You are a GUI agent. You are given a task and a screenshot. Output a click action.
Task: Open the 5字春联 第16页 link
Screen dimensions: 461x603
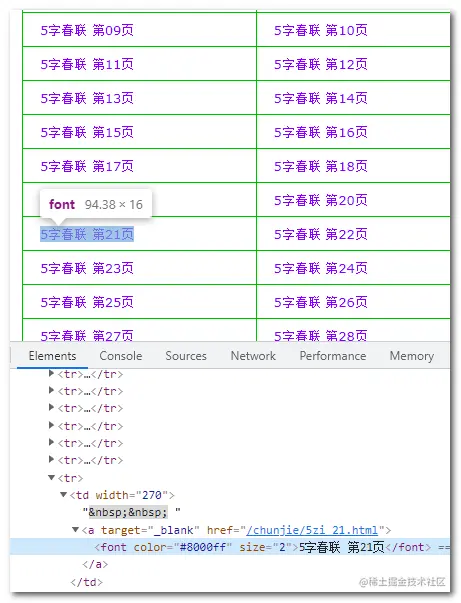coord(321,132)
